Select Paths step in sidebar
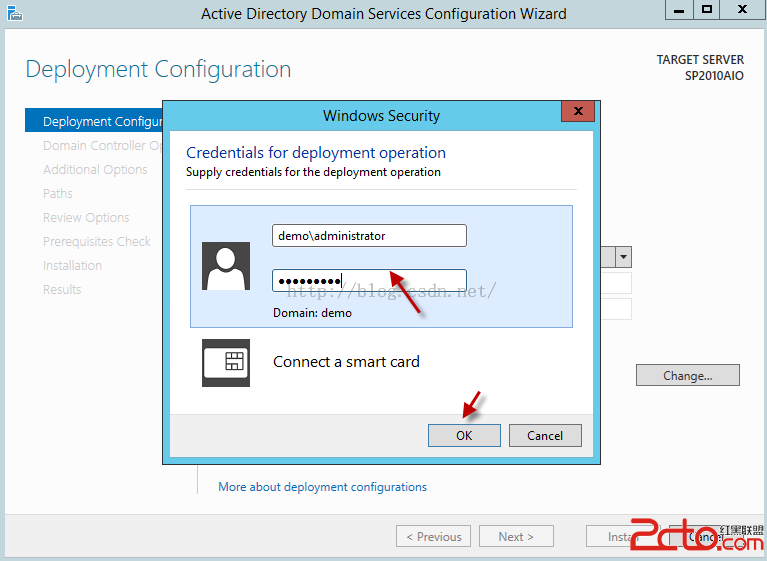 (x=58, y=193)
